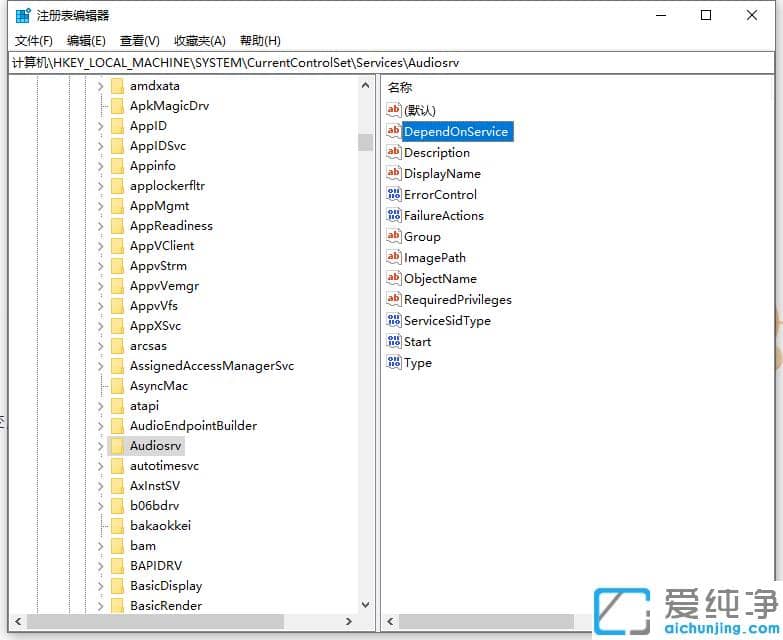Click the folder icon for Audiosrv key
This screenshot has width=783, height=640.
click(117, 446)
